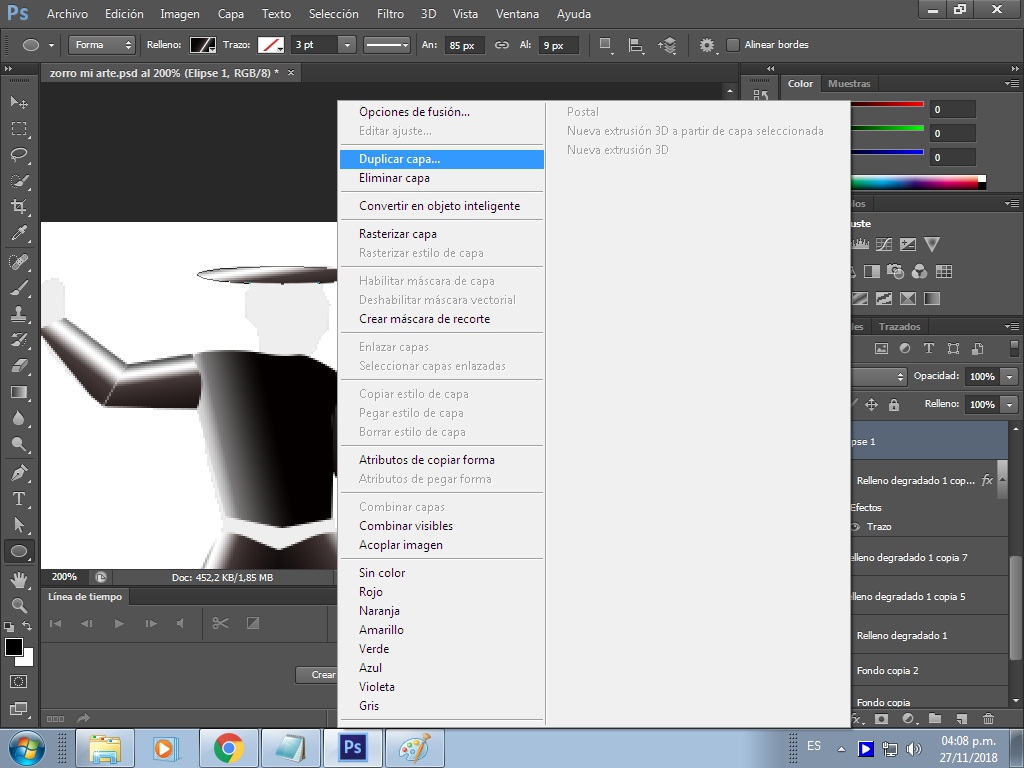Click the timeline play button
Screen dimensions: 1024x768
[119, 623]
